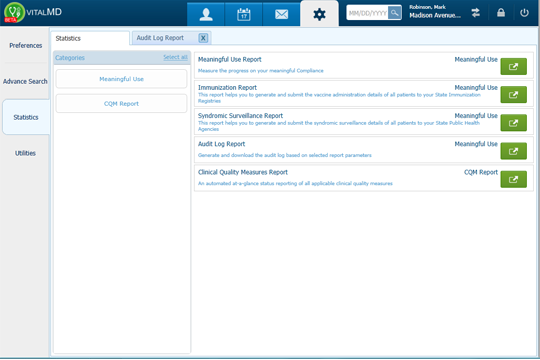Launch the Syndromic Surveillance Report green button
540x360 pixels.
513,123
